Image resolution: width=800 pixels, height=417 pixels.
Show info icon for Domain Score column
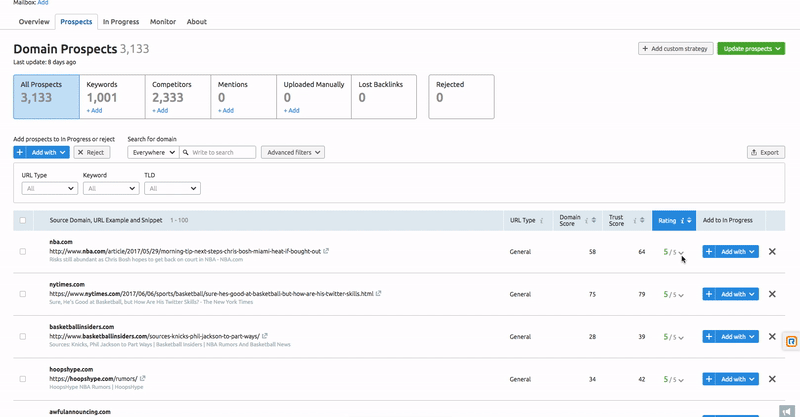point(586,220)
